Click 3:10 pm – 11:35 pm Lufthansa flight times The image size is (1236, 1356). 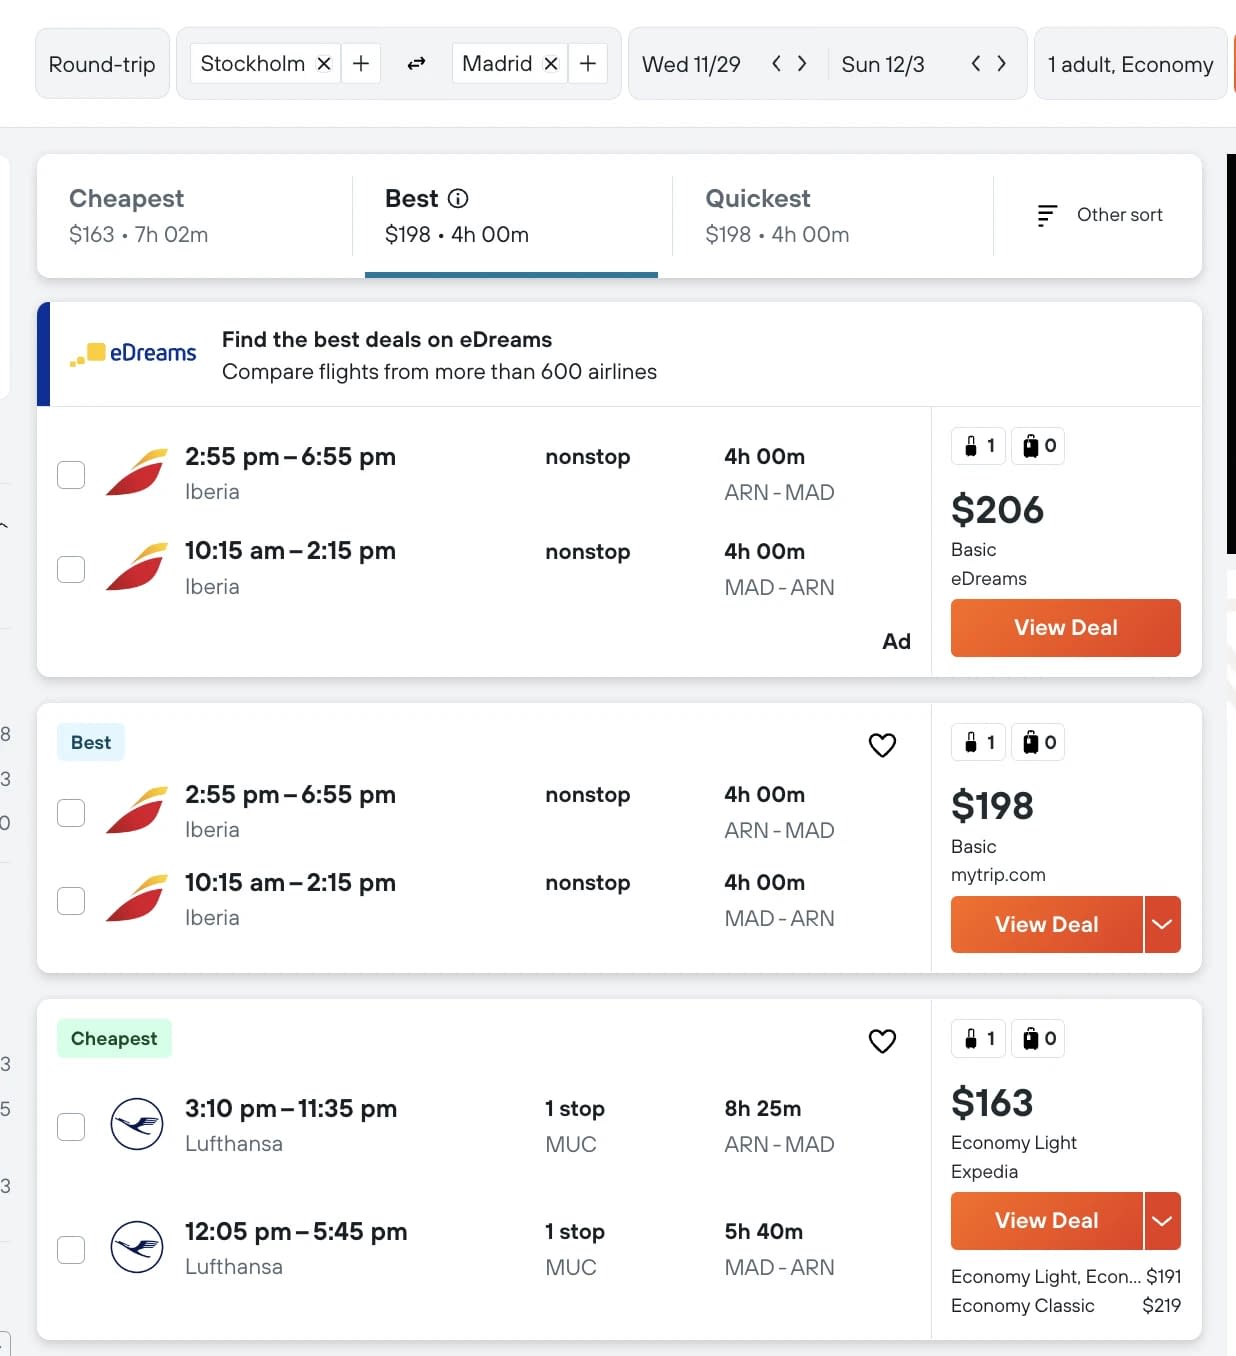pyautogui.click(x=291, y=1108)
